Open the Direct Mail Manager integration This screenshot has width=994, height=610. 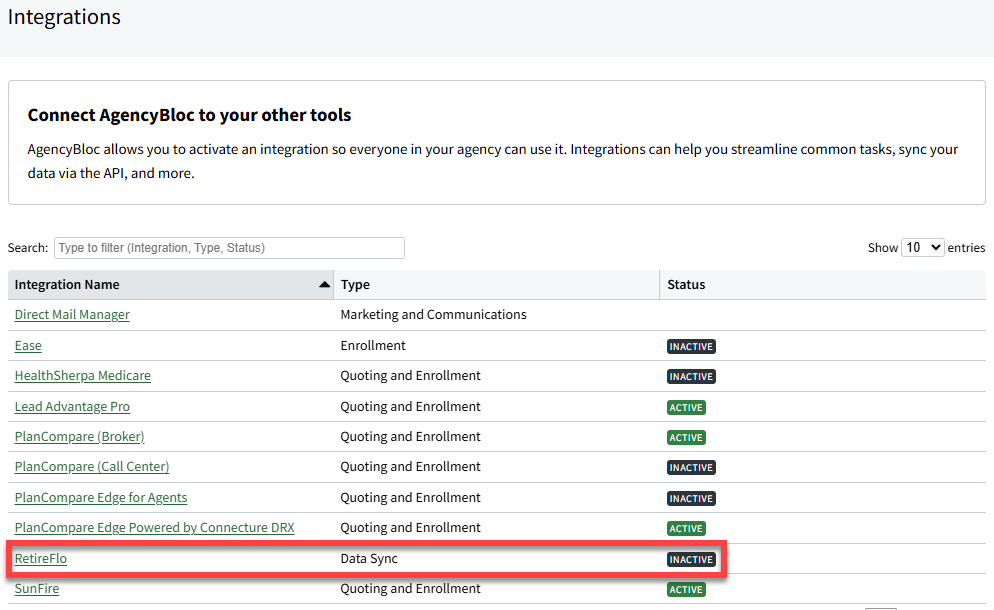(x=72, y=315)
